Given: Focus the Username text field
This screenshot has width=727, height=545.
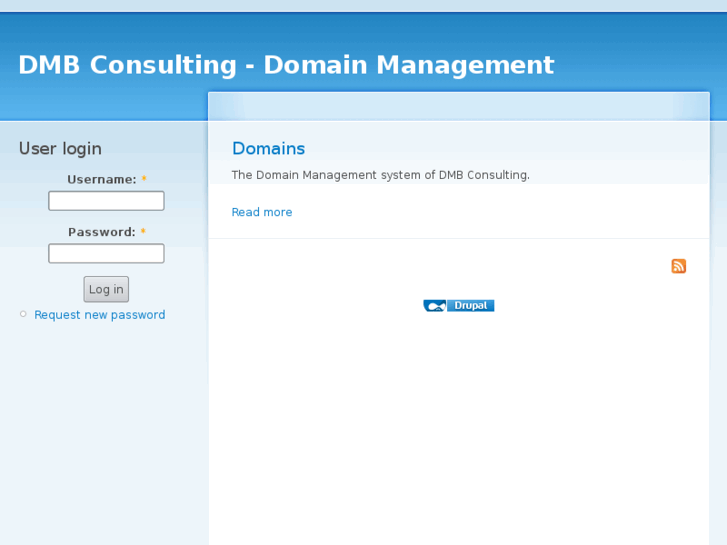Looking at the screenshot, I should click(x=106, y=201).
